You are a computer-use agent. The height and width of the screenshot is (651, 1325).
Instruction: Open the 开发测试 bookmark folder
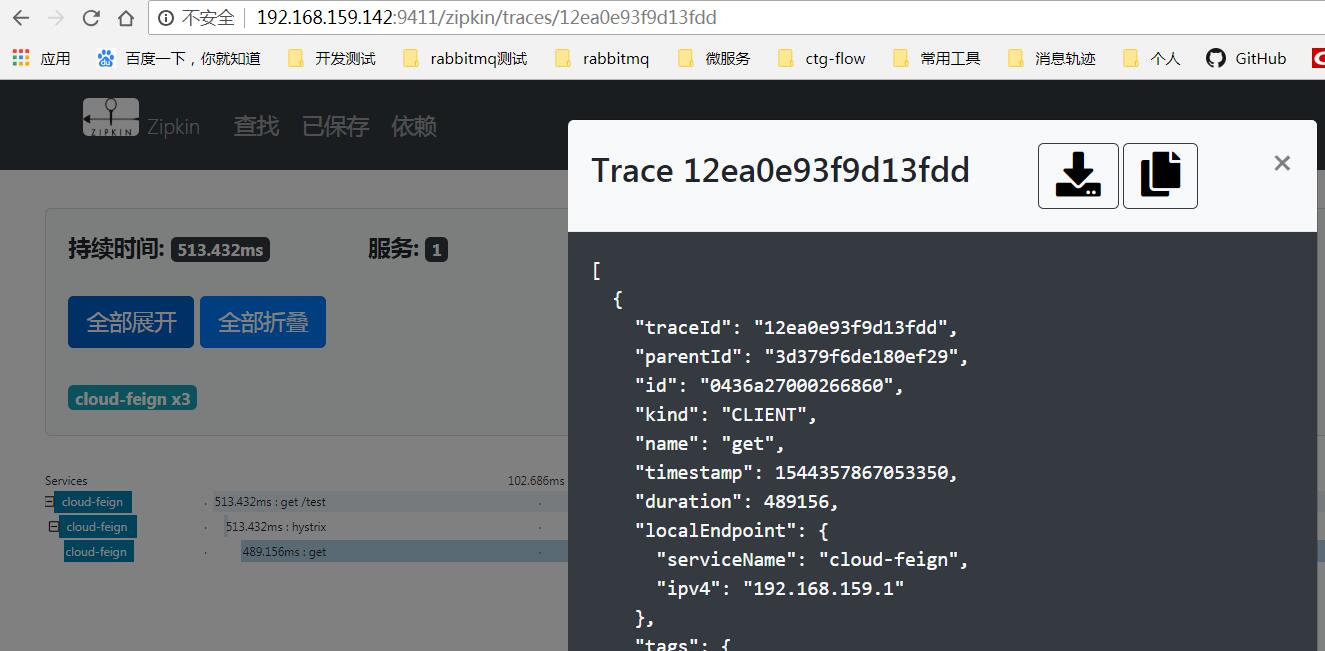click(x=331, y=58)
